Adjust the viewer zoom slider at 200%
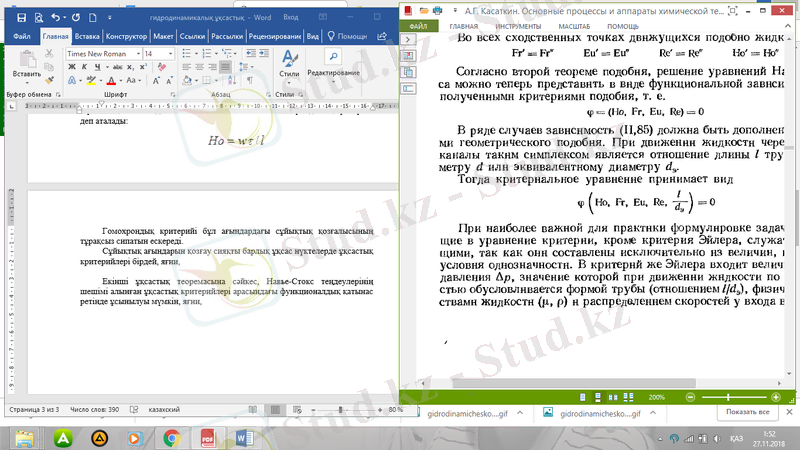 tap(730, 397)
